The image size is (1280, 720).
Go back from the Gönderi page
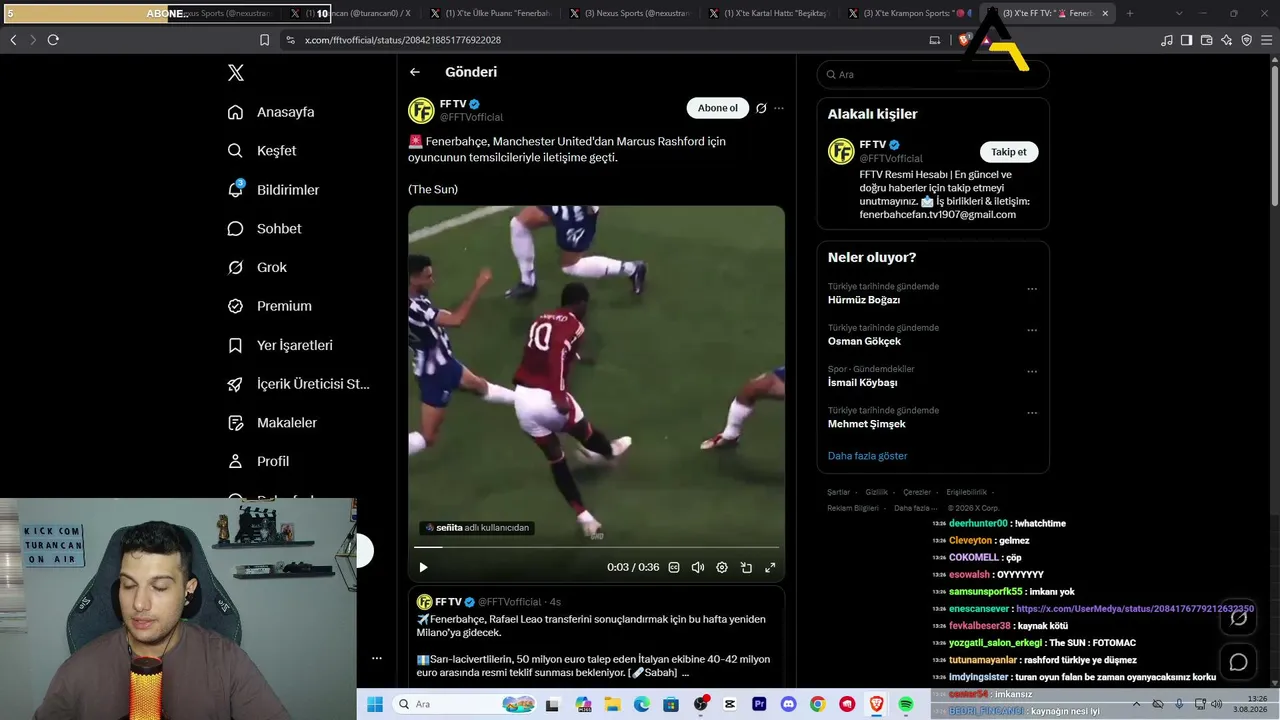point(415,72)
